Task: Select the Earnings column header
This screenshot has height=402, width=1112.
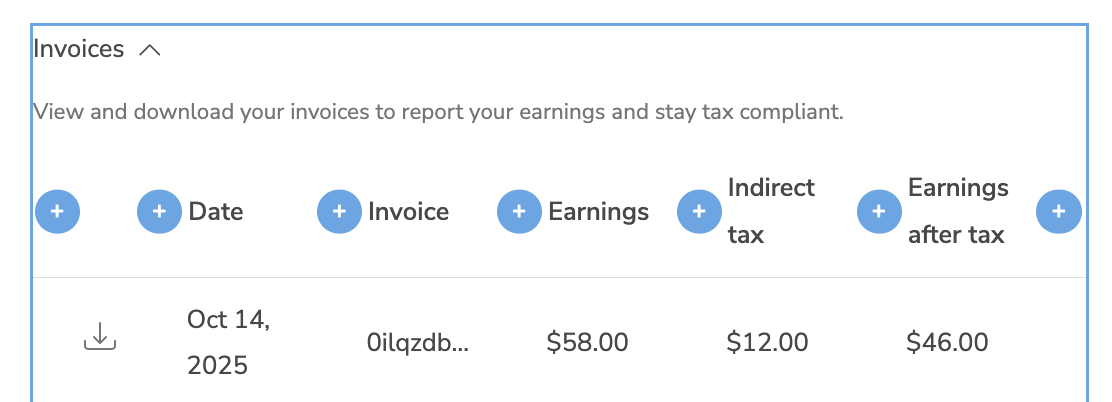Action: coord(598,212)
